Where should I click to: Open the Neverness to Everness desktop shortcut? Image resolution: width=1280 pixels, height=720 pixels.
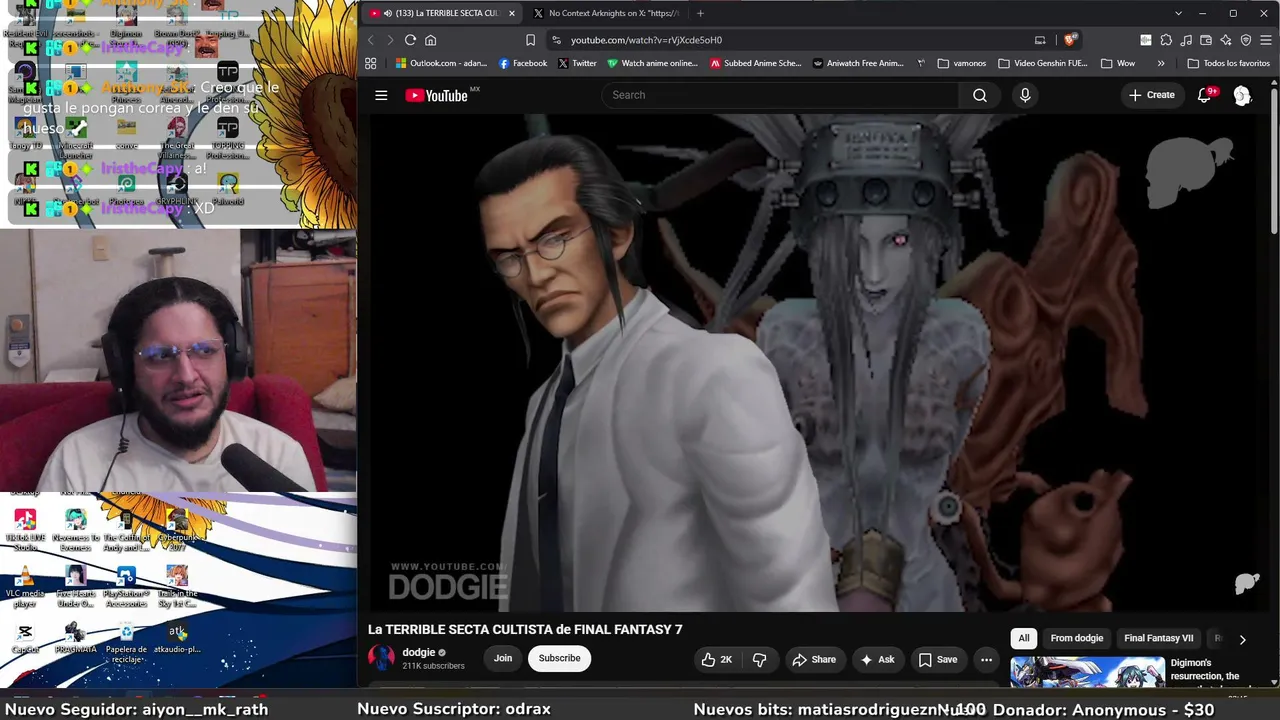pos(75,530)
